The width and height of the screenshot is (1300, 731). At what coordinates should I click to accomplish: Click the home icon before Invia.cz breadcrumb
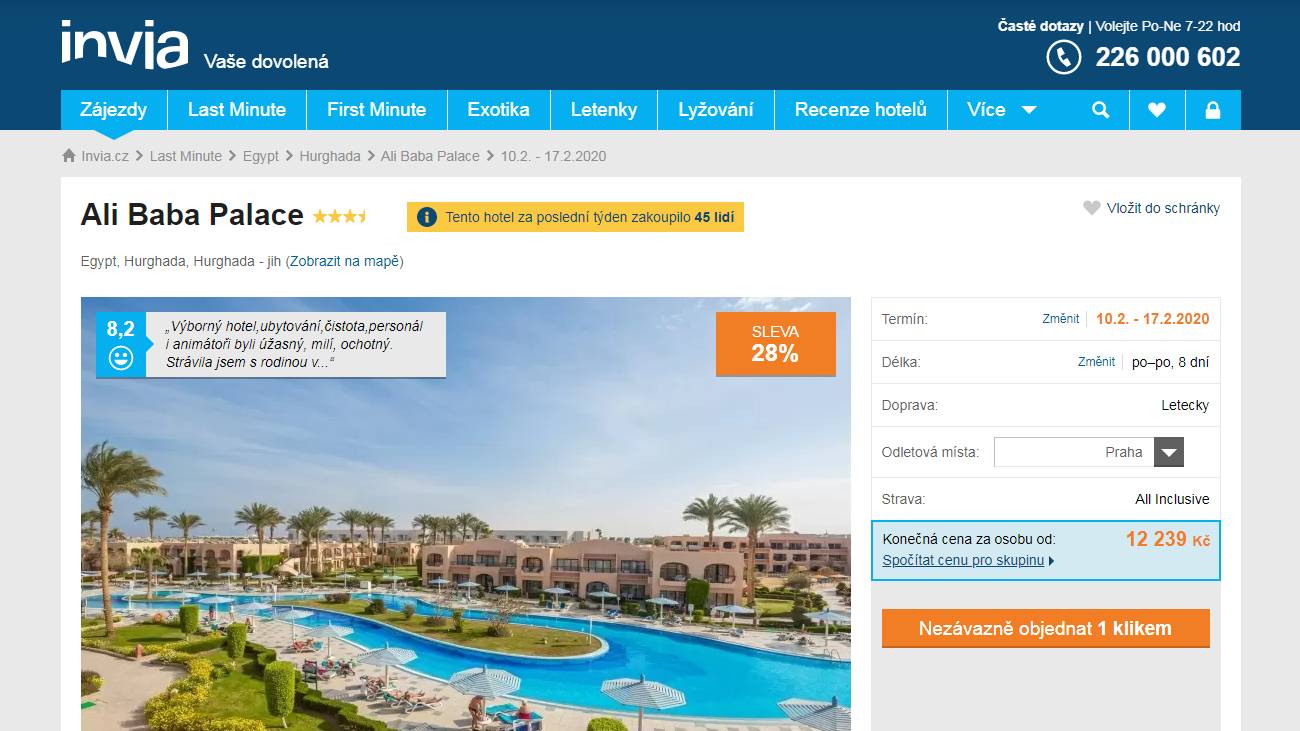tap(69, 156)
